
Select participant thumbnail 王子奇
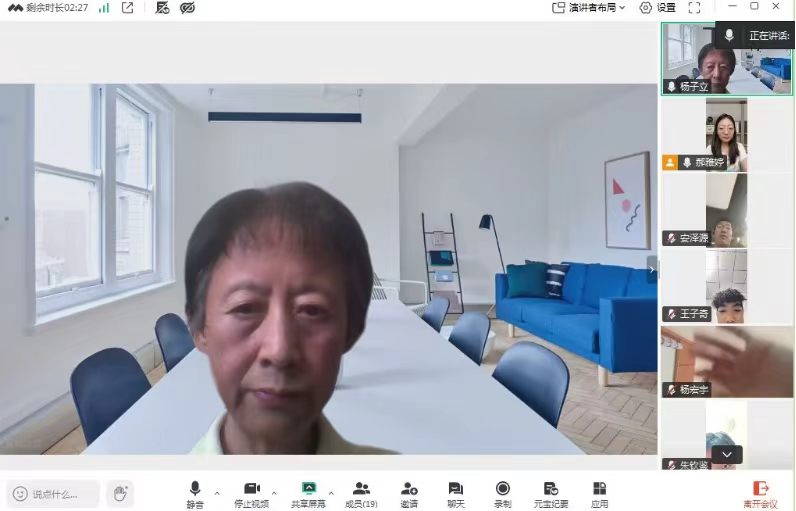pyautogui.click(x=726, y=286)
